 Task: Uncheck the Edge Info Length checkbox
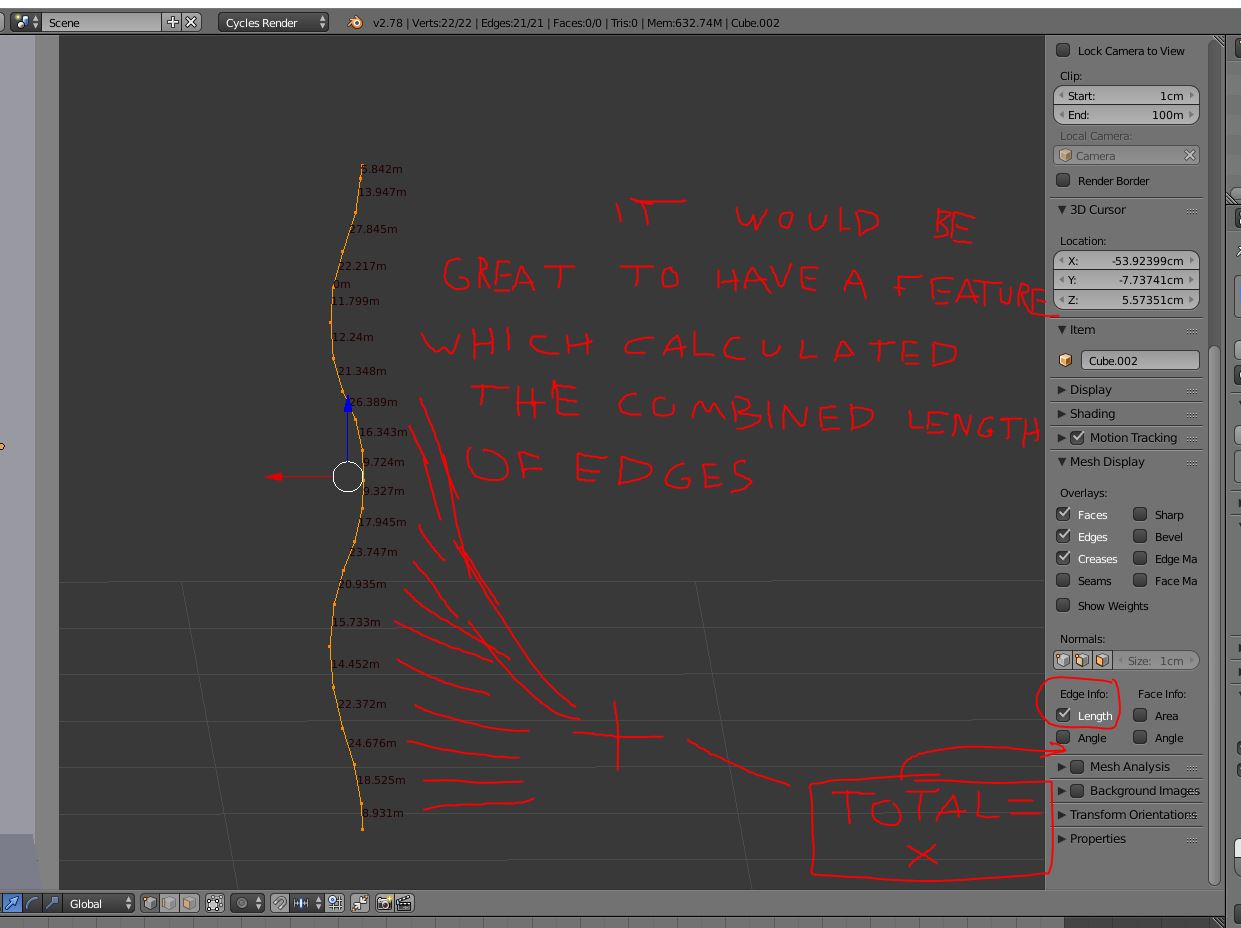click(x=1063, y=715)
